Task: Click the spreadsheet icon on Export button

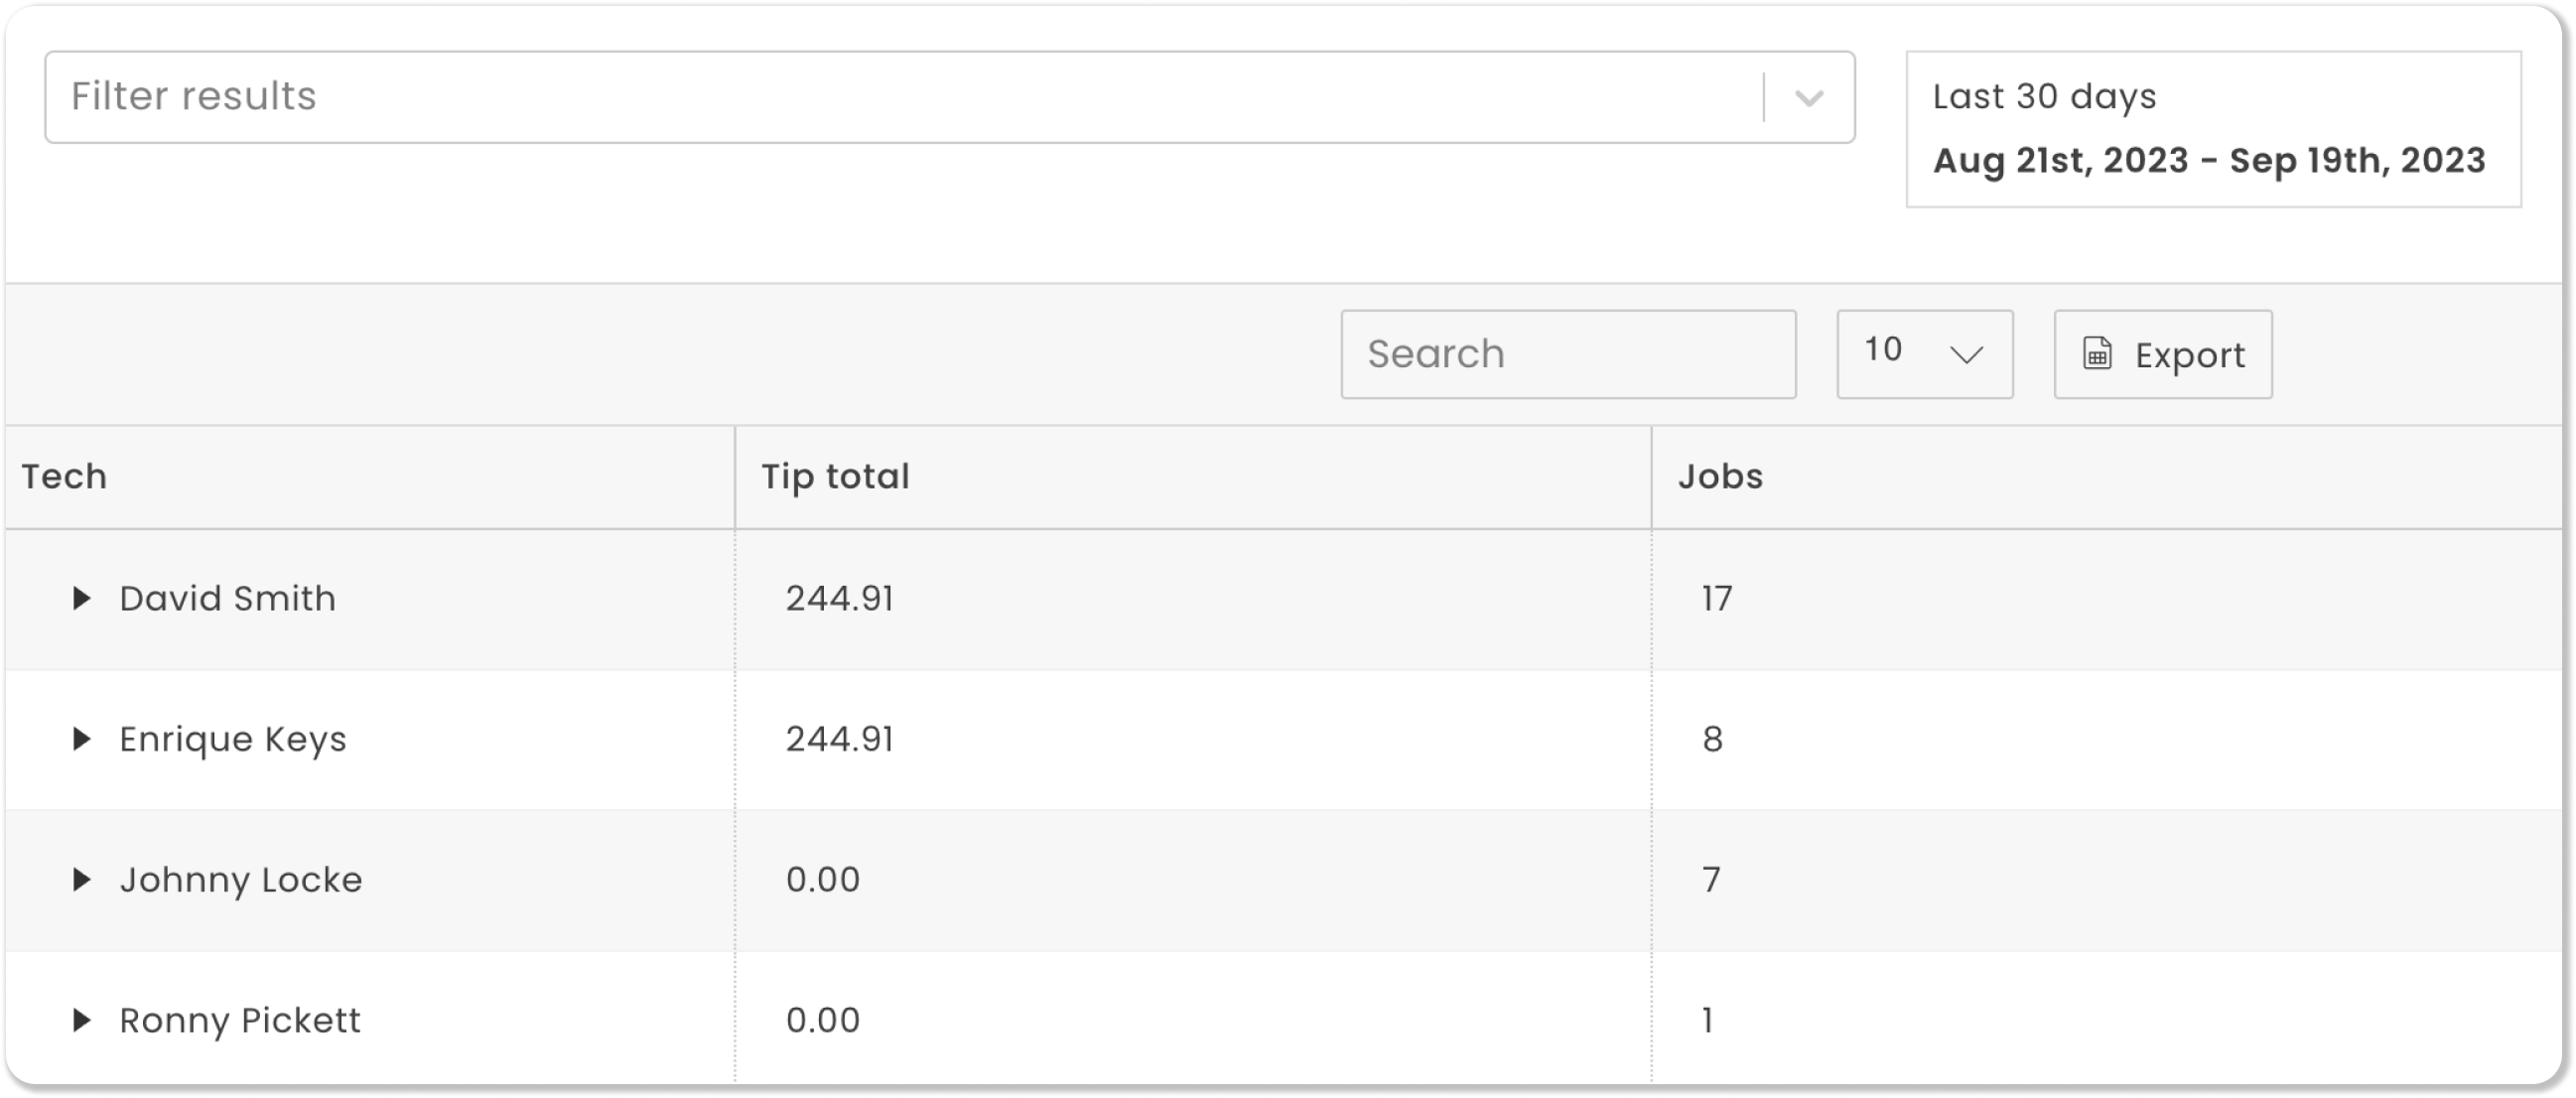Action: click(2097, 354)
